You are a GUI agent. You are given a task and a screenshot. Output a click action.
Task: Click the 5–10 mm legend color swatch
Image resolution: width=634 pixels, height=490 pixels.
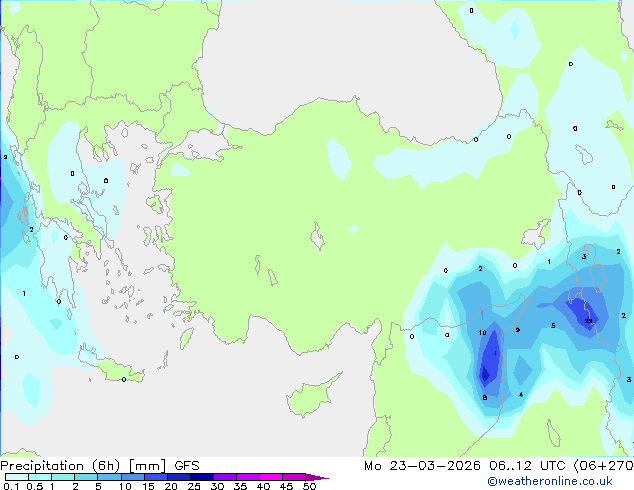pos(110,477)
